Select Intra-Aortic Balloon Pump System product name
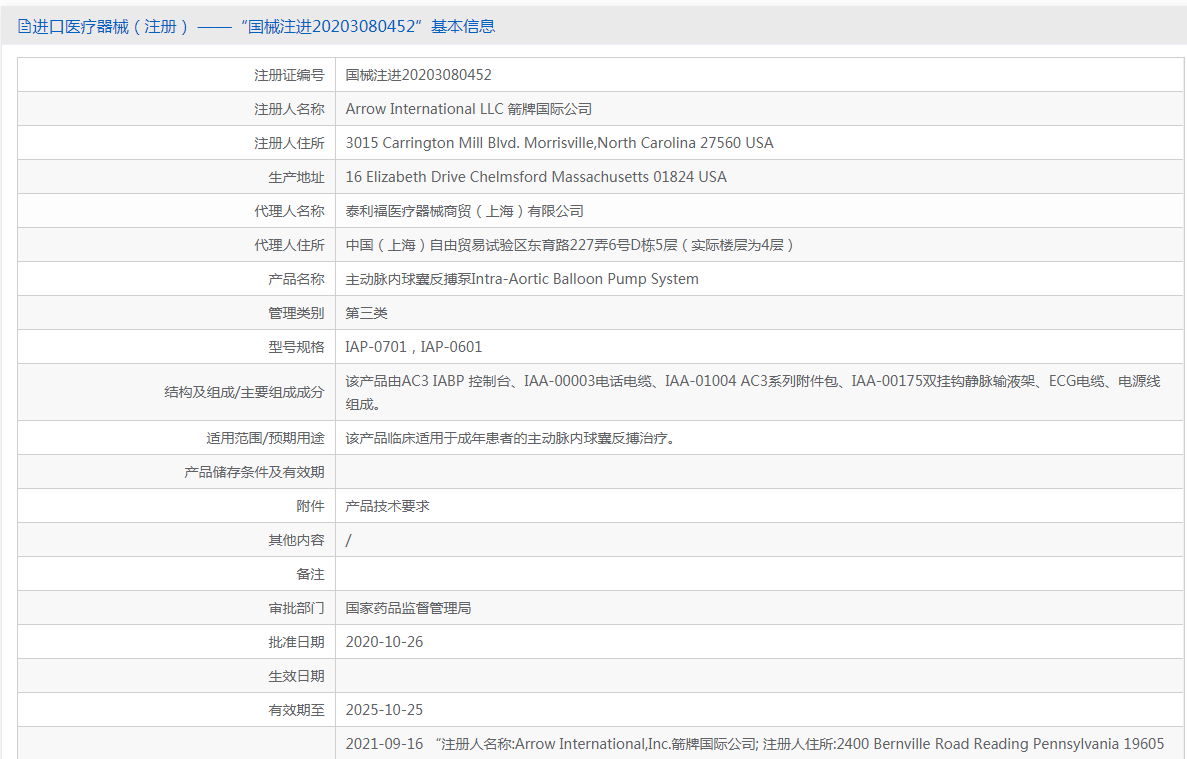This screenshot has width=1187, height=759. point(522,279)
